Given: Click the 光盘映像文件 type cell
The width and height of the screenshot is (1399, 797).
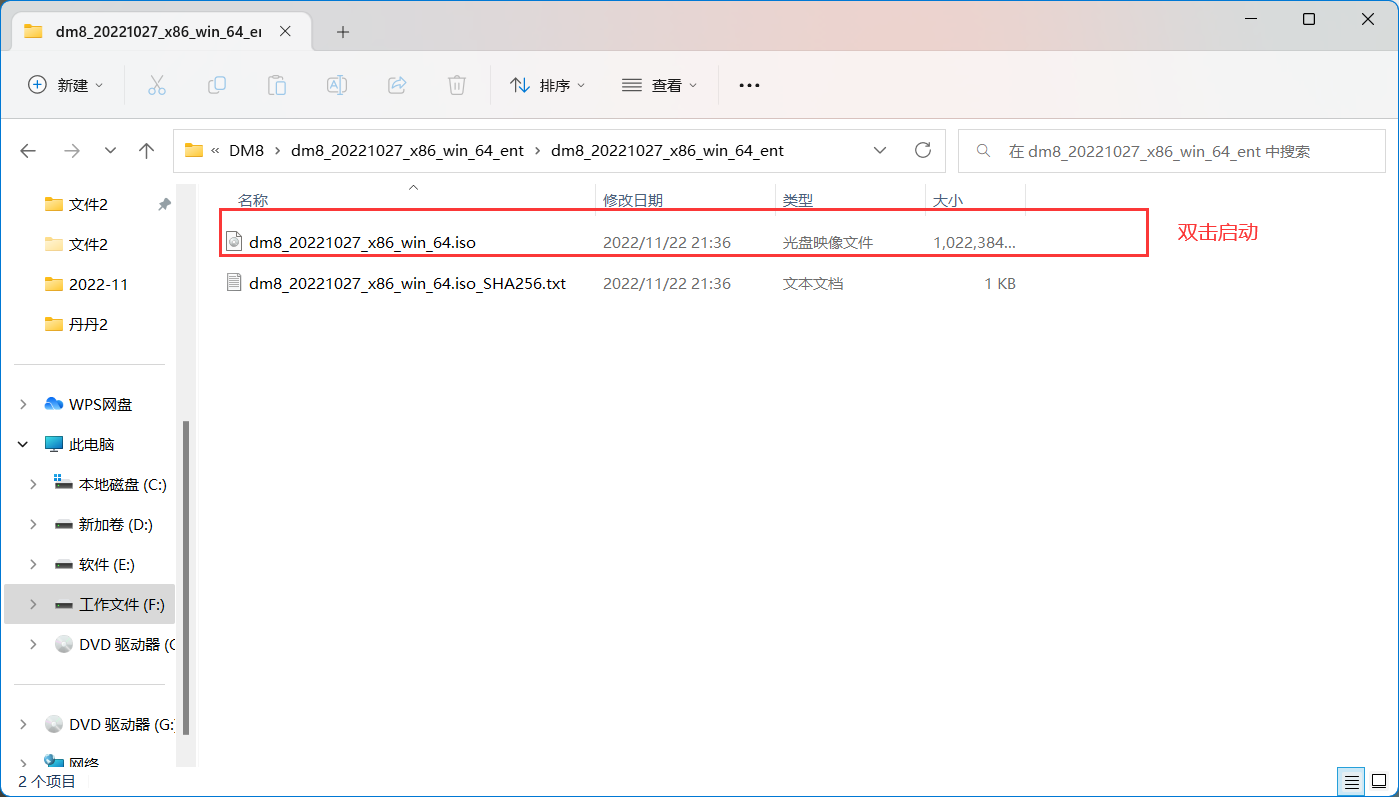Looking at the screenshot, I should pyautogui.click(x=828, y=242).
